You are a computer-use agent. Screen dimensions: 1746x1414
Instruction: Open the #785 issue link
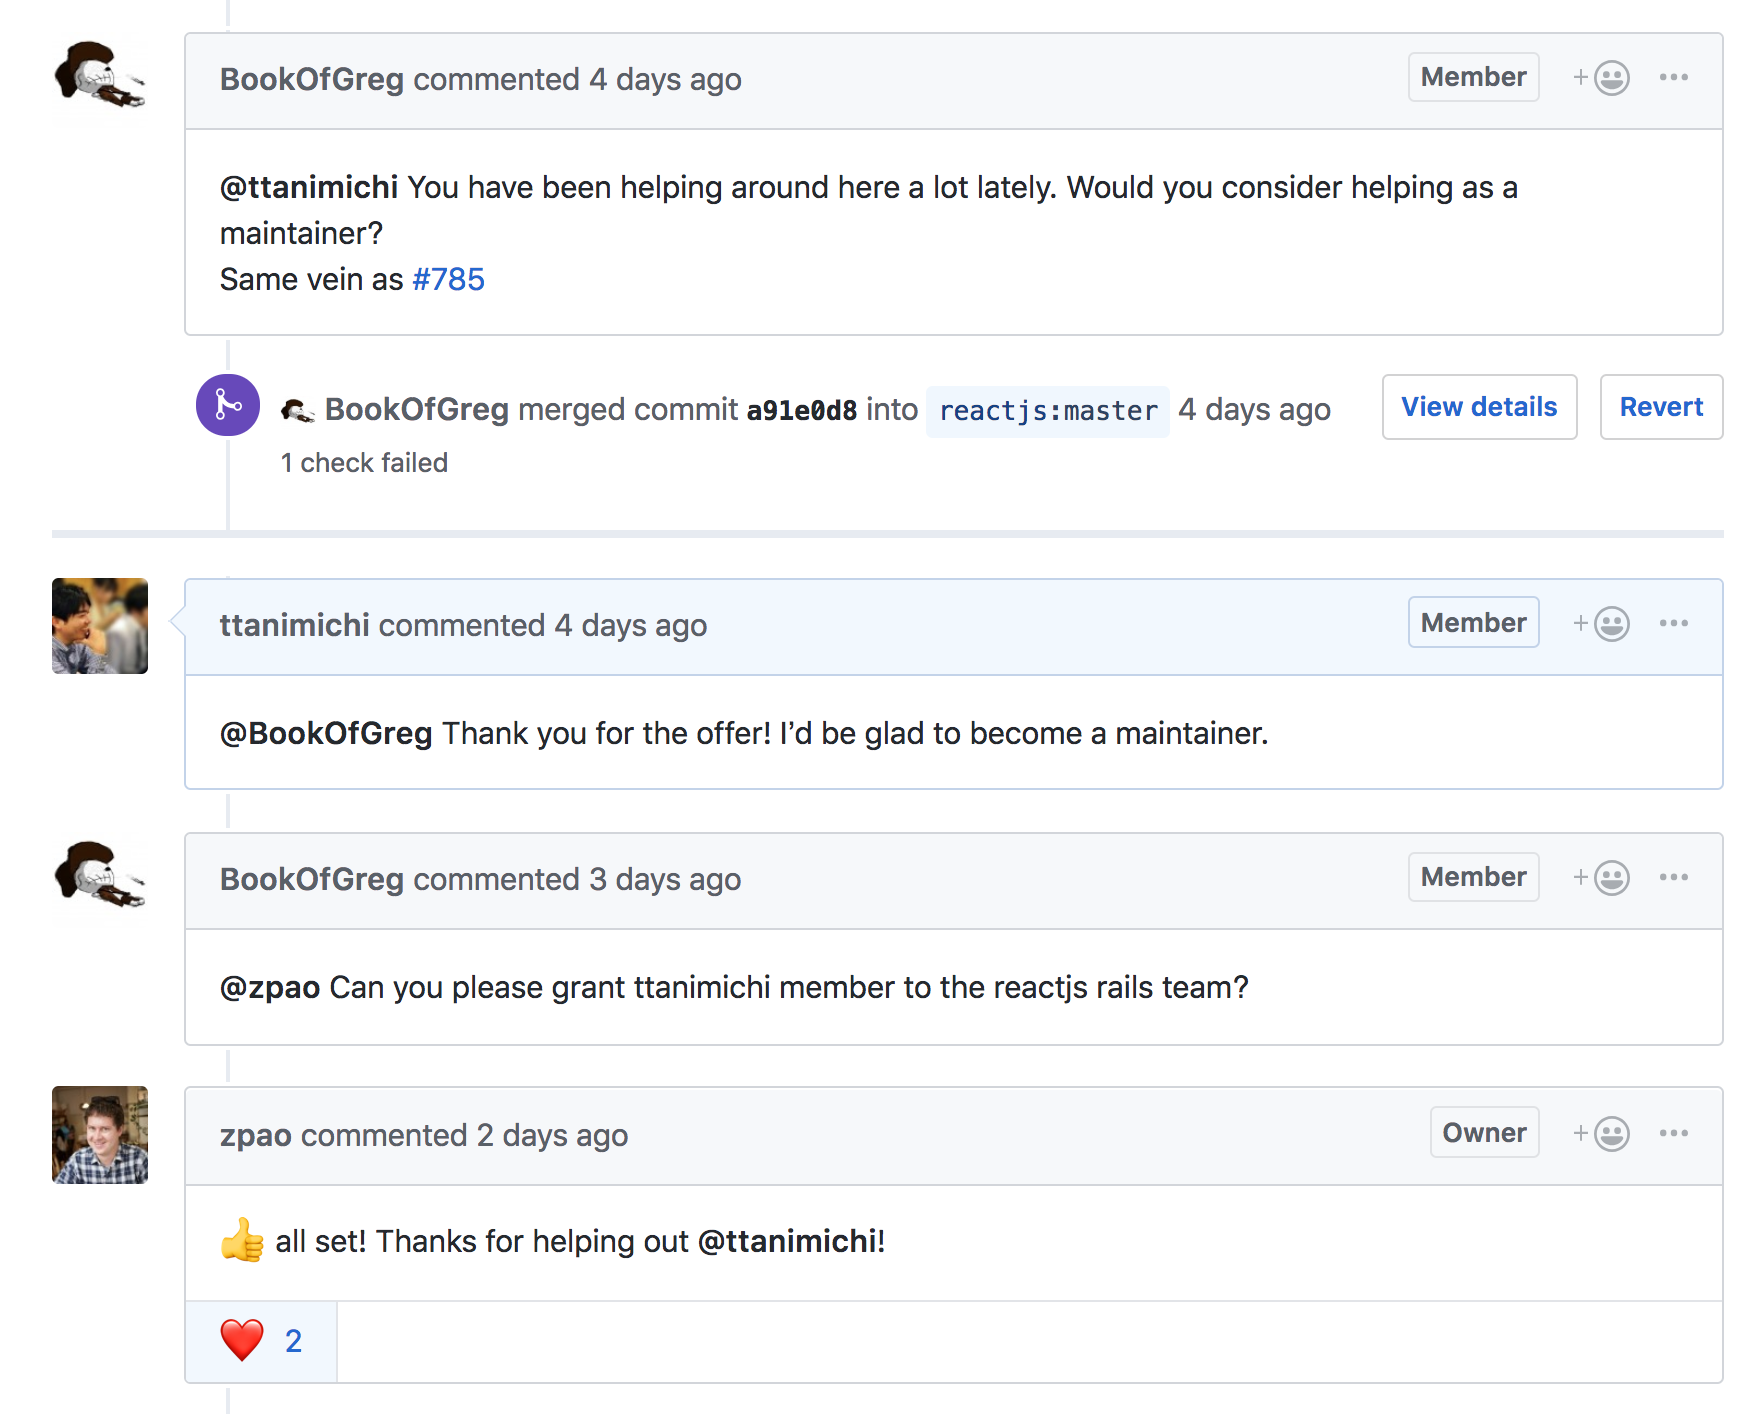coord(448,280)
